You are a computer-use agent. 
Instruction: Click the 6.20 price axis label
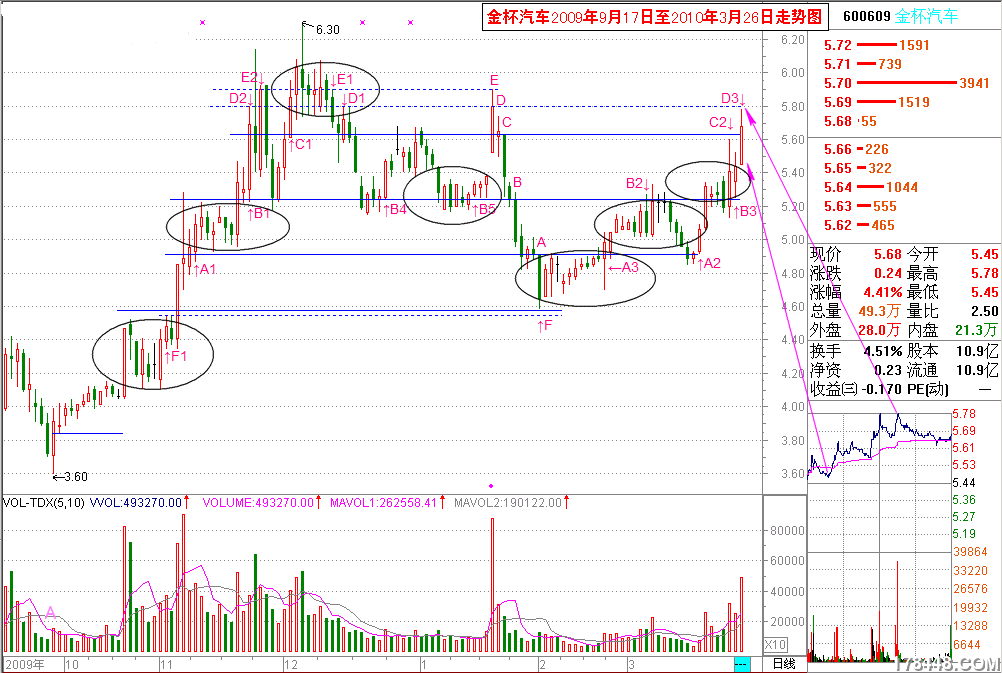[792, 40]
